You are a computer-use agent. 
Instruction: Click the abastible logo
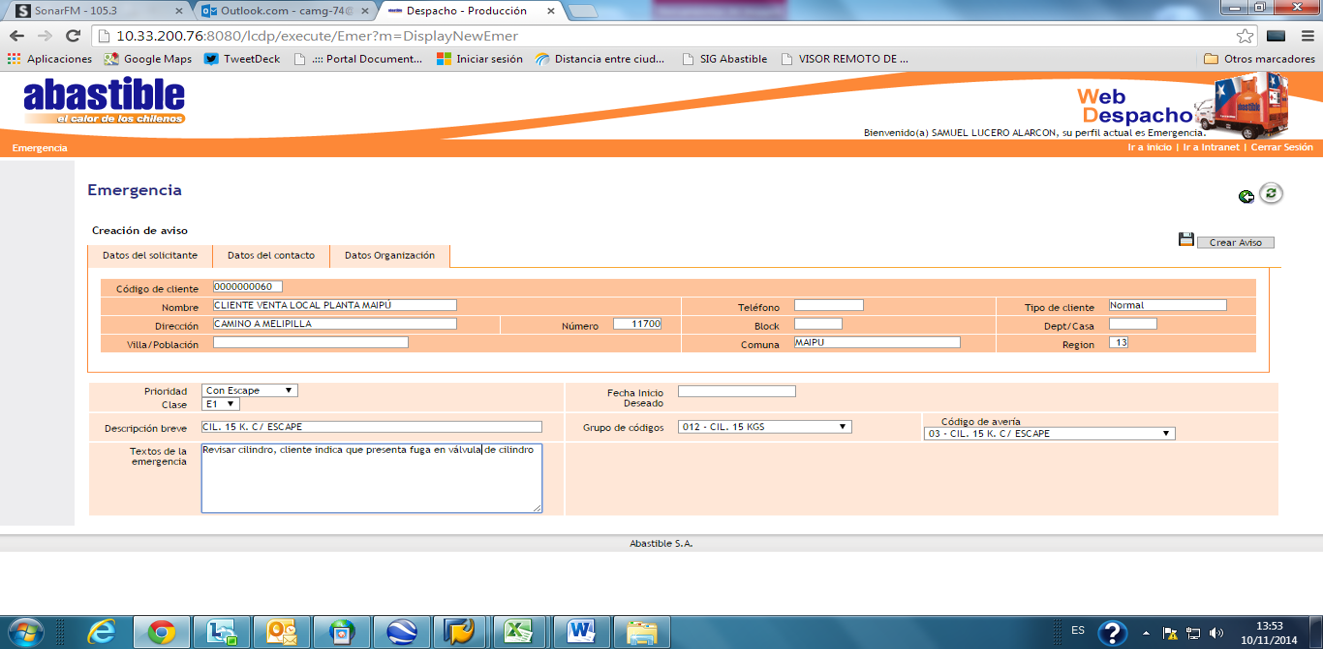pyautogui.click(x=104, y=101)
